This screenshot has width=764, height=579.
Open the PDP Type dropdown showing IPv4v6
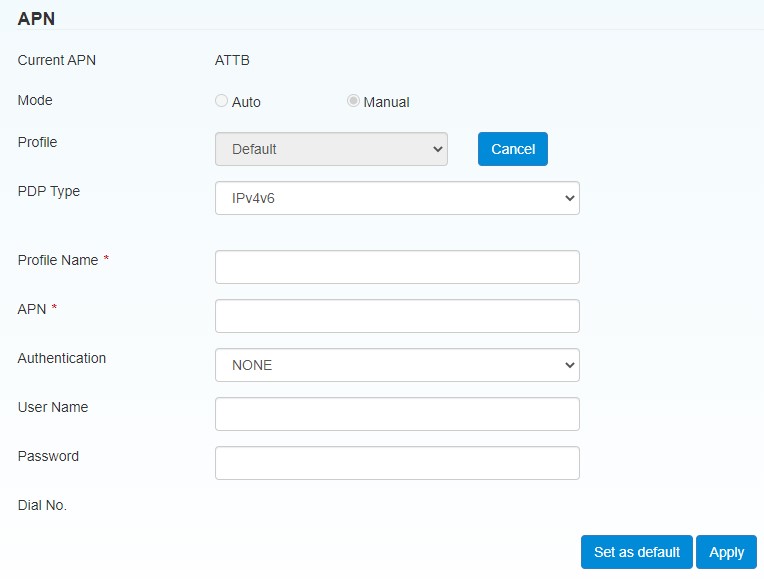click(397, 198)
